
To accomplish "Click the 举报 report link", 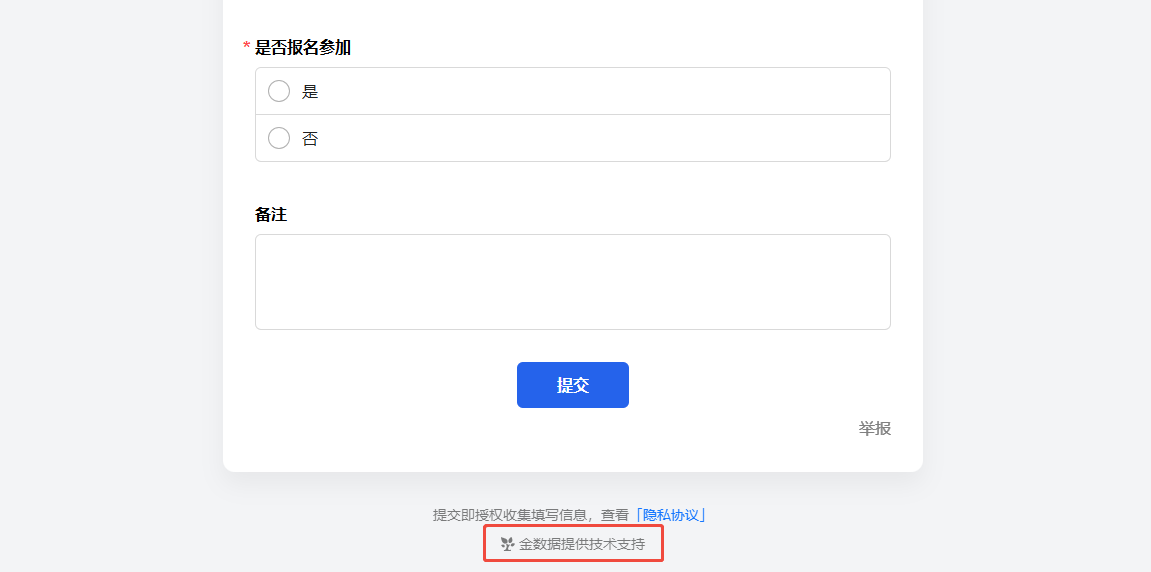I will click(874, 428).
